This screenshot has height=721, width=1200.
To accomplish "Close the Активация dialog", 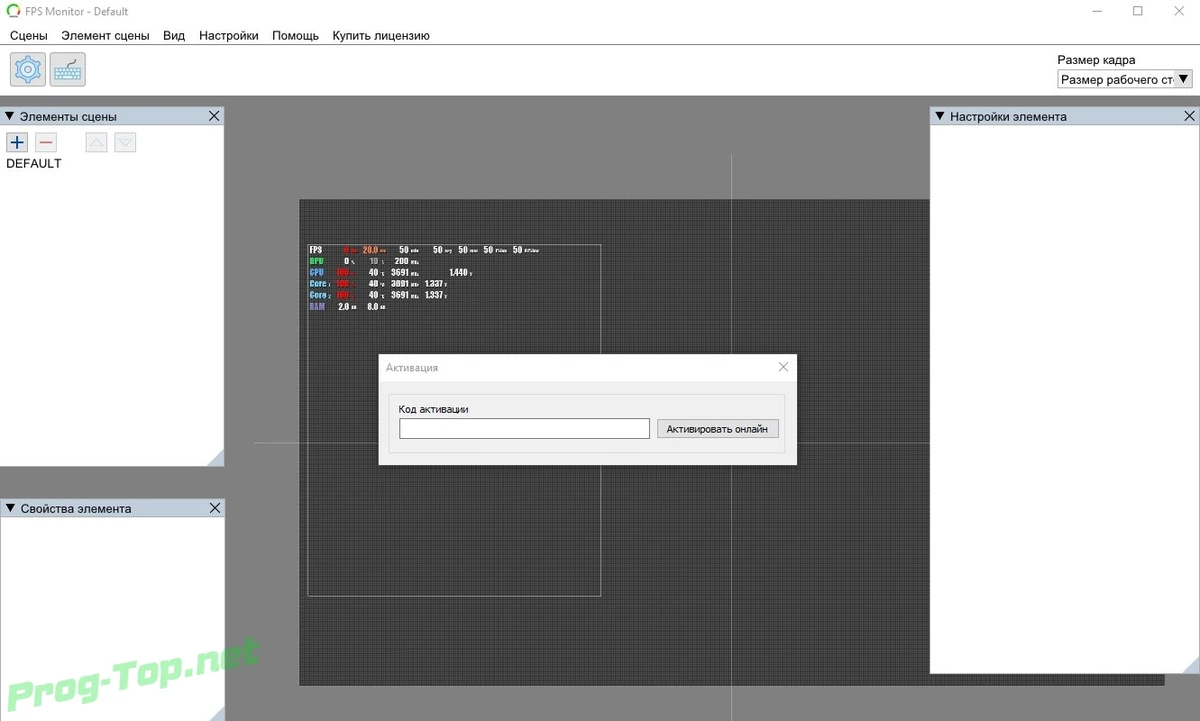I will pos(783,367).
